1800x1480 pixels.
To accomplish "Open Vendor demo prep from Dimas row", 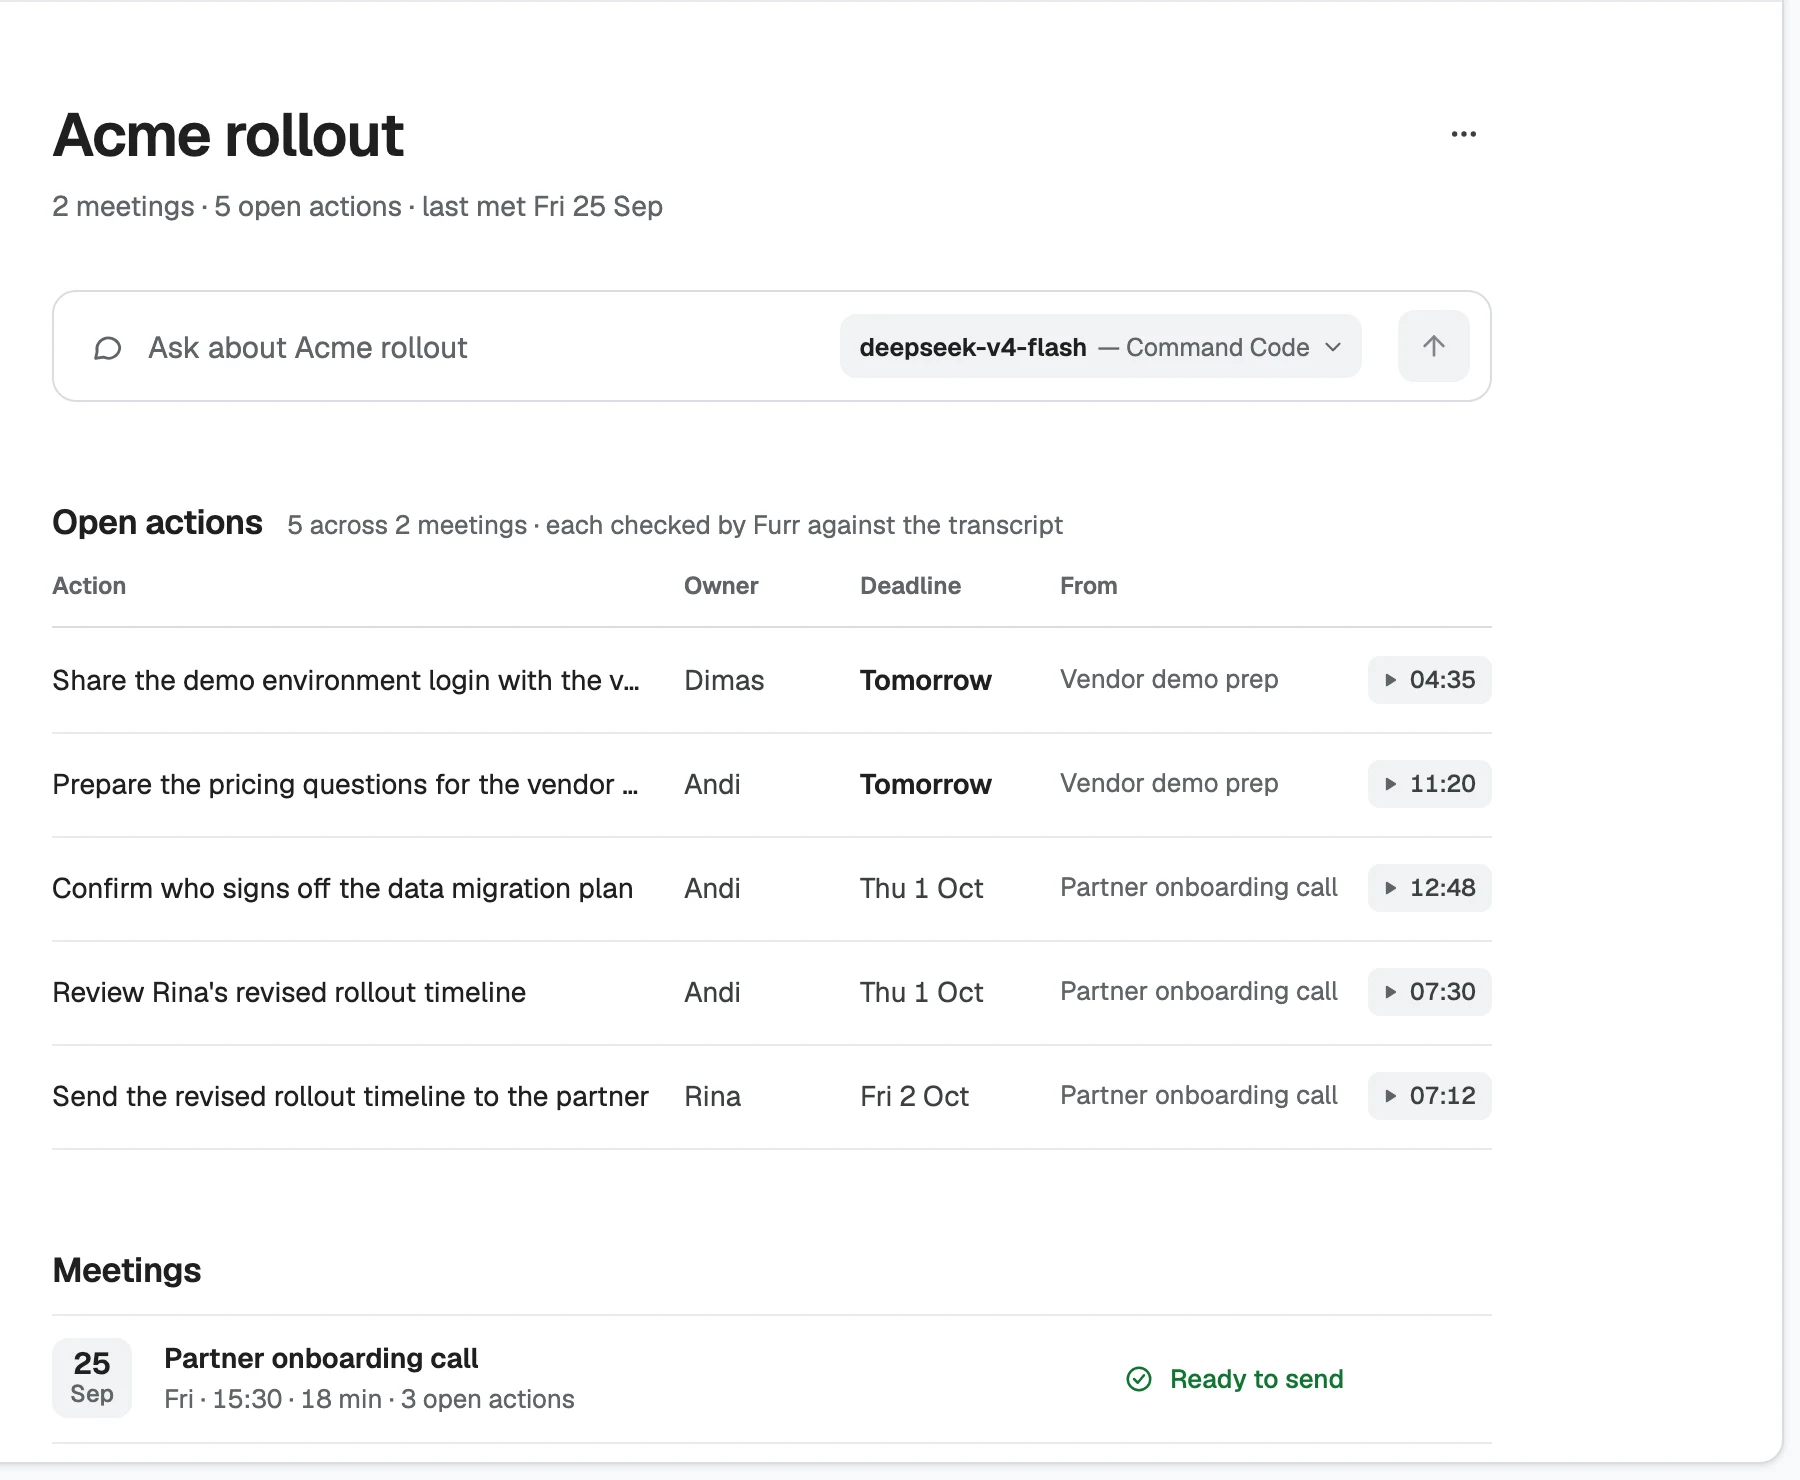I will point(1169,680).
